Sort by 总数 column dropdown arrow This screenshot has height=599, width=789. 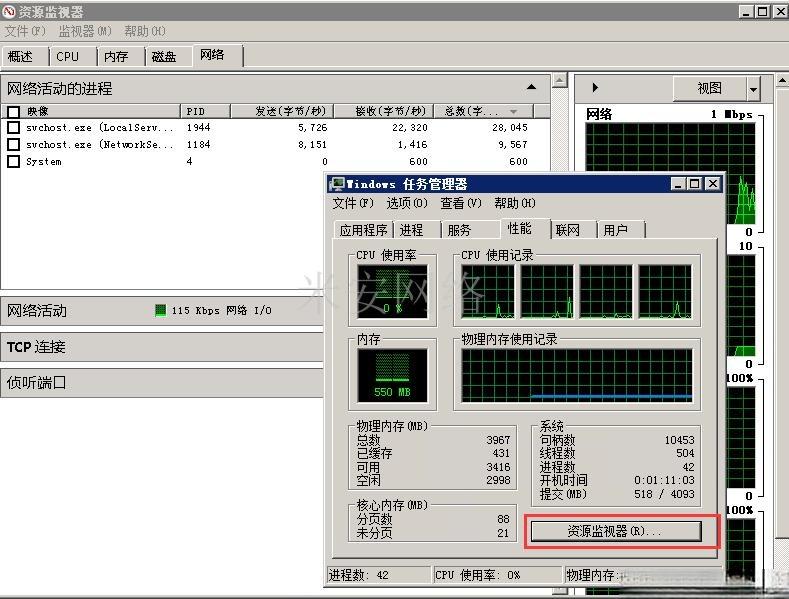(513, 111)
